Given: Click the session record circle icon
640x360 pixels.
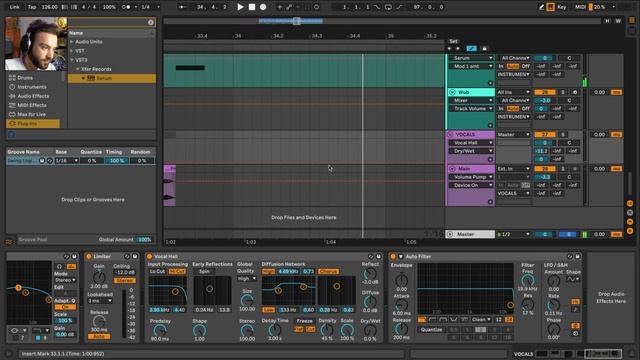Looking at the screenshot, I should pos(316,7).
